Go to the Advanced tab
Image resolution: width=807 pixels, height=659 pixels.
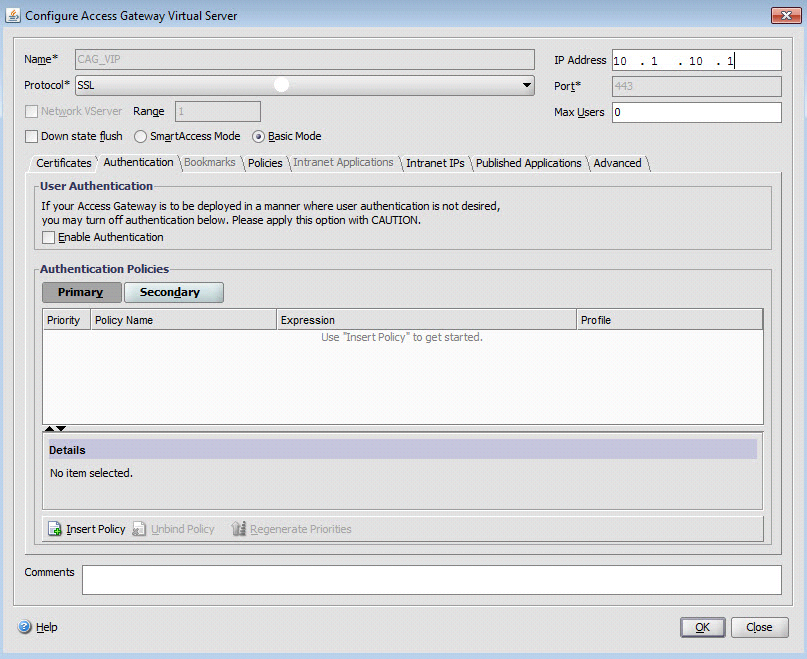(x=617, y=163)
